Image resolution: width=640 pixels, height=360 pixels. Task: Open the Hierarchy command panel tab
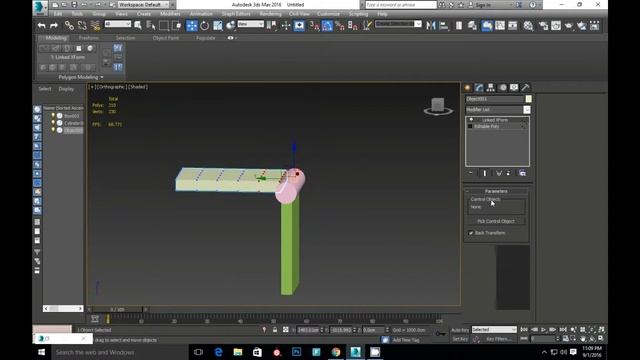491,88
